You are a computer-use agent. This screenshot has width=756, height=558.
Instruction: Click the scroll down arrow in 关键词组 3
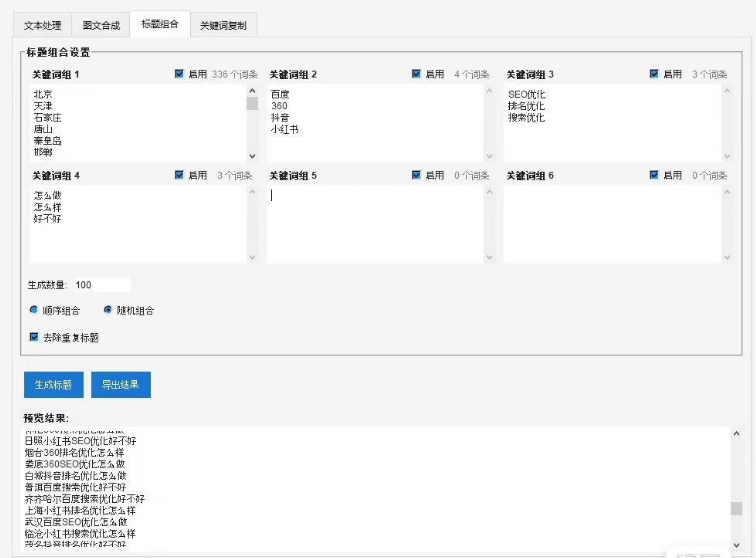tap(727, 156)
